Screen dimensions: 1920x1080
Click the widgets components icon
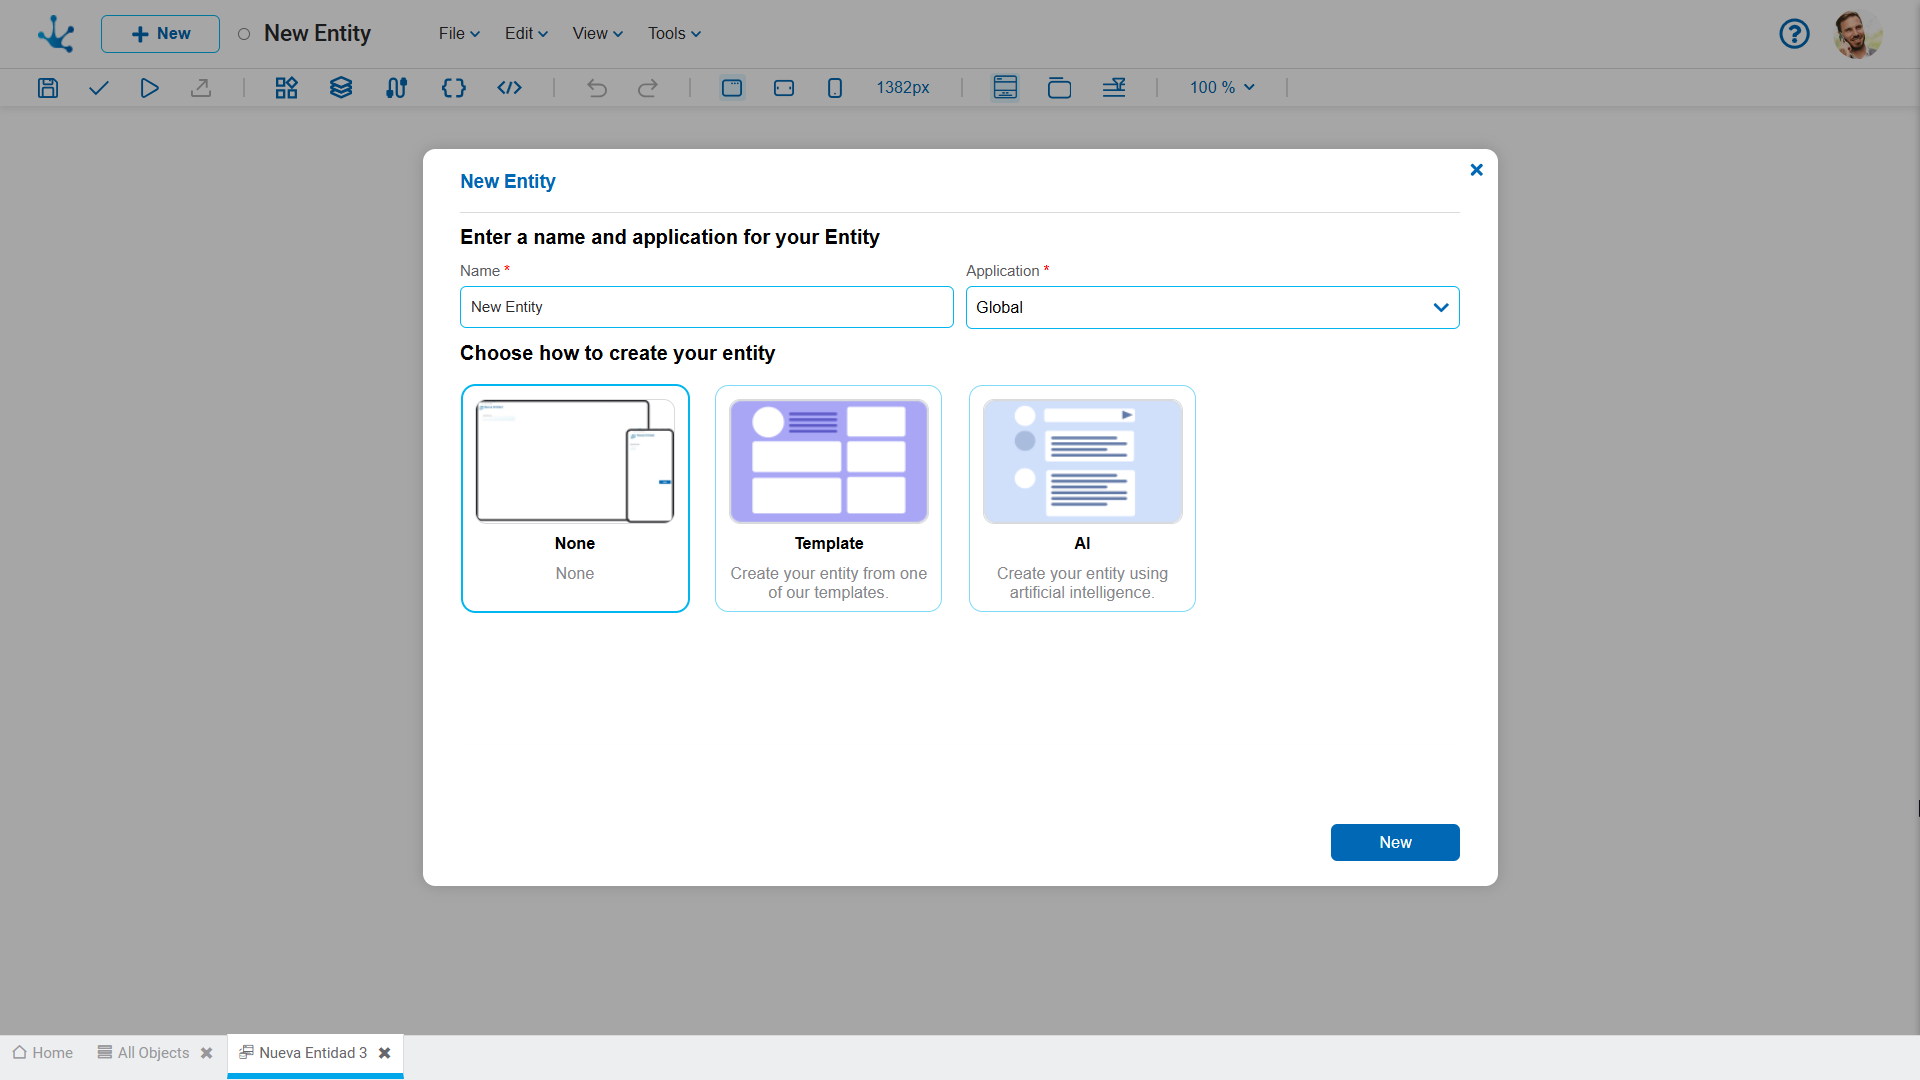click(287, 88)
